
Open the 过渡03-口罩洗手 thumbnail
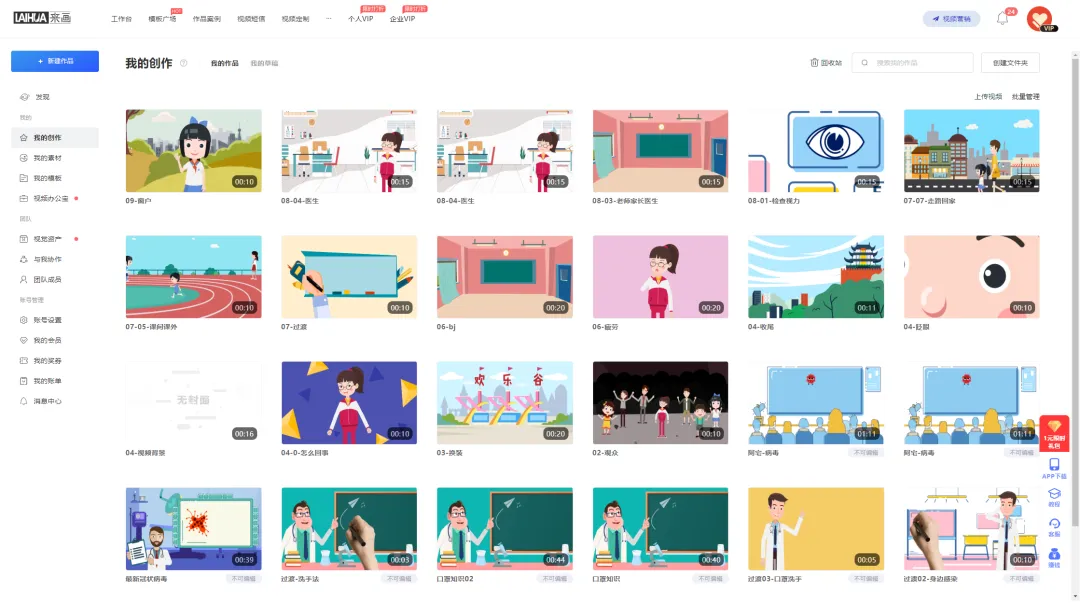816,529
